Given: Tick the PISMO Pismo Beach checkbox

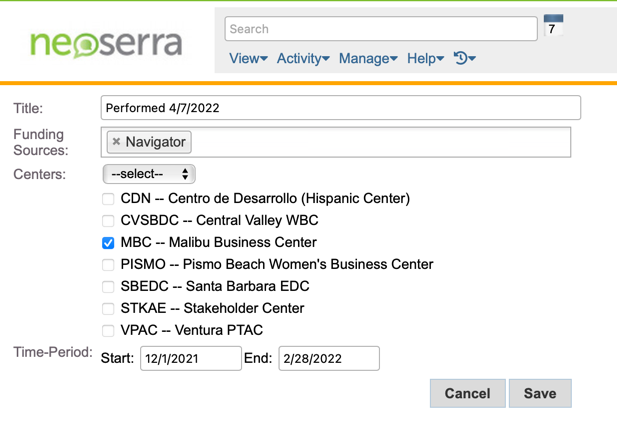Looking at the screenshot, I should [x=108, y=265].
